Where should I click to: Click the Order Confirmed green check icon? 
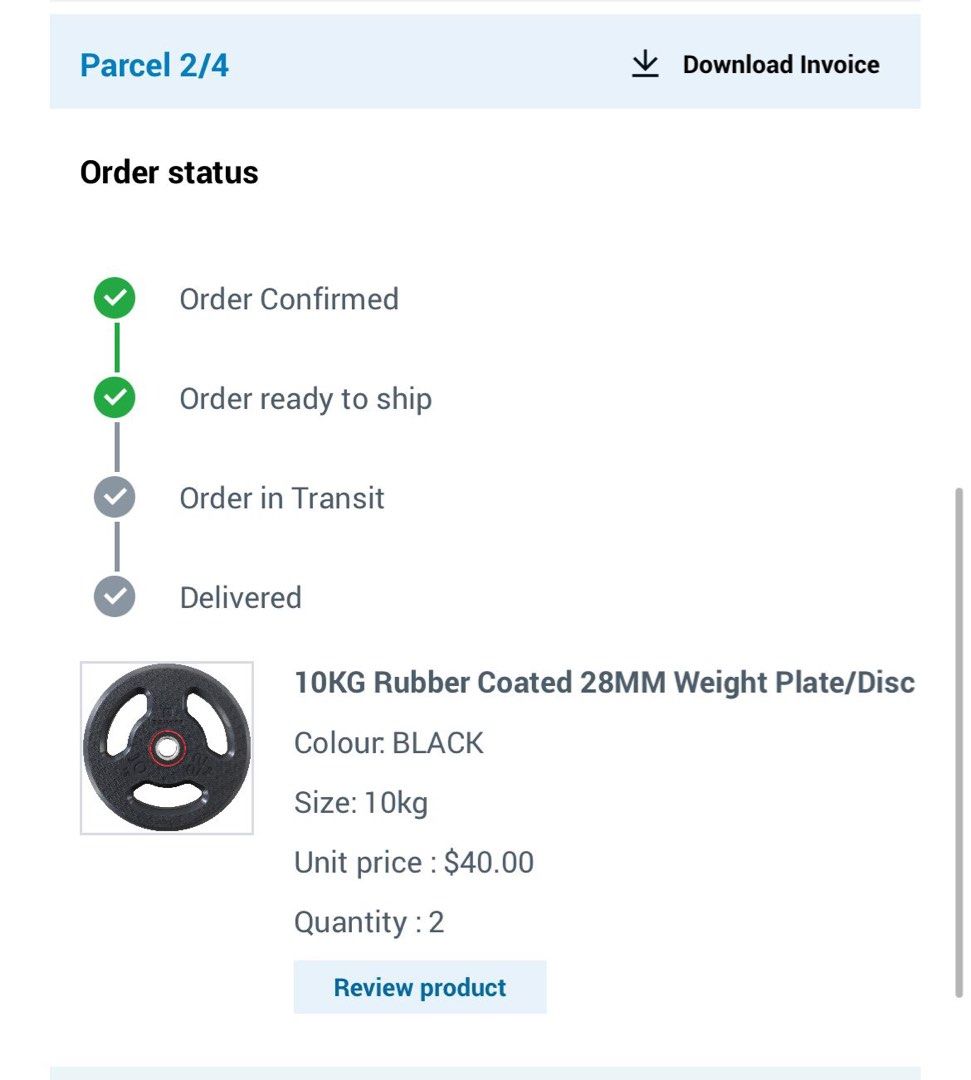coord(115,299)
